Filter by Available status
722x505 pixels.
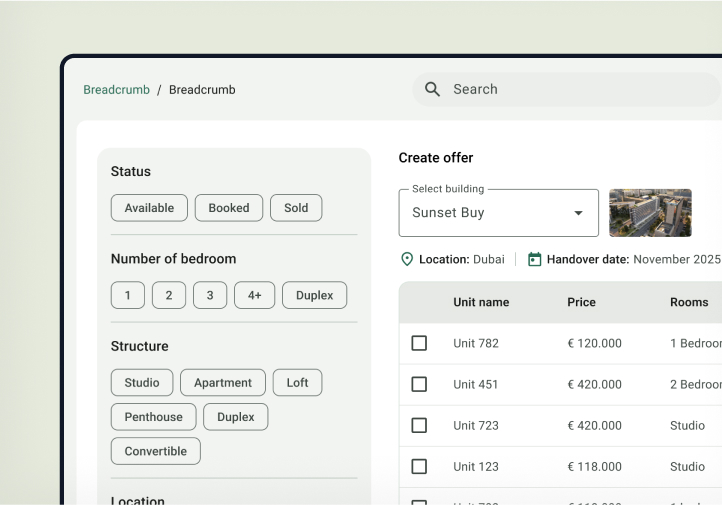149,208
